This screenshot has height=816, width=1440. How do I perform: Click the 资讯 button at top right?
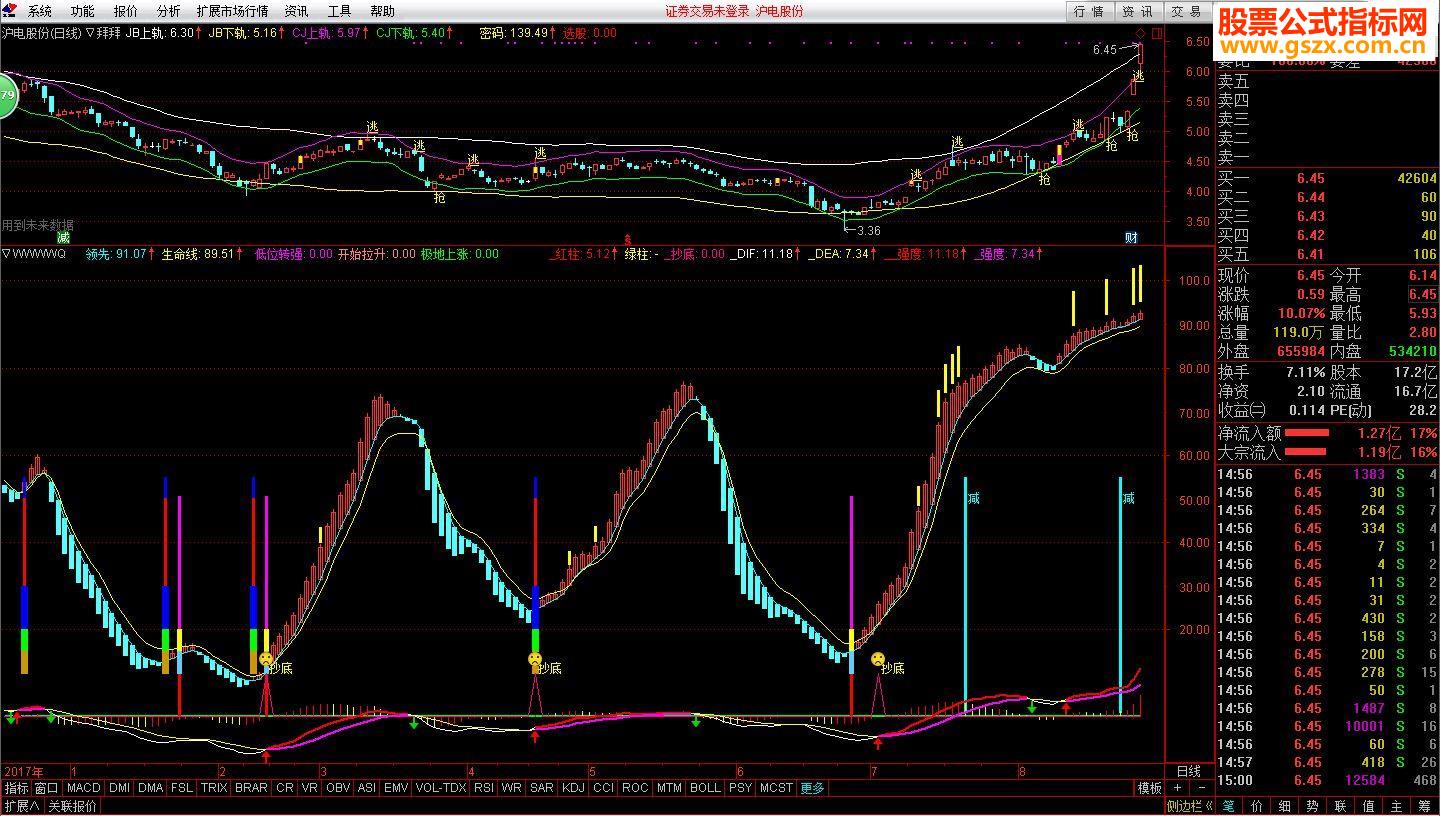click(1137, 11)
